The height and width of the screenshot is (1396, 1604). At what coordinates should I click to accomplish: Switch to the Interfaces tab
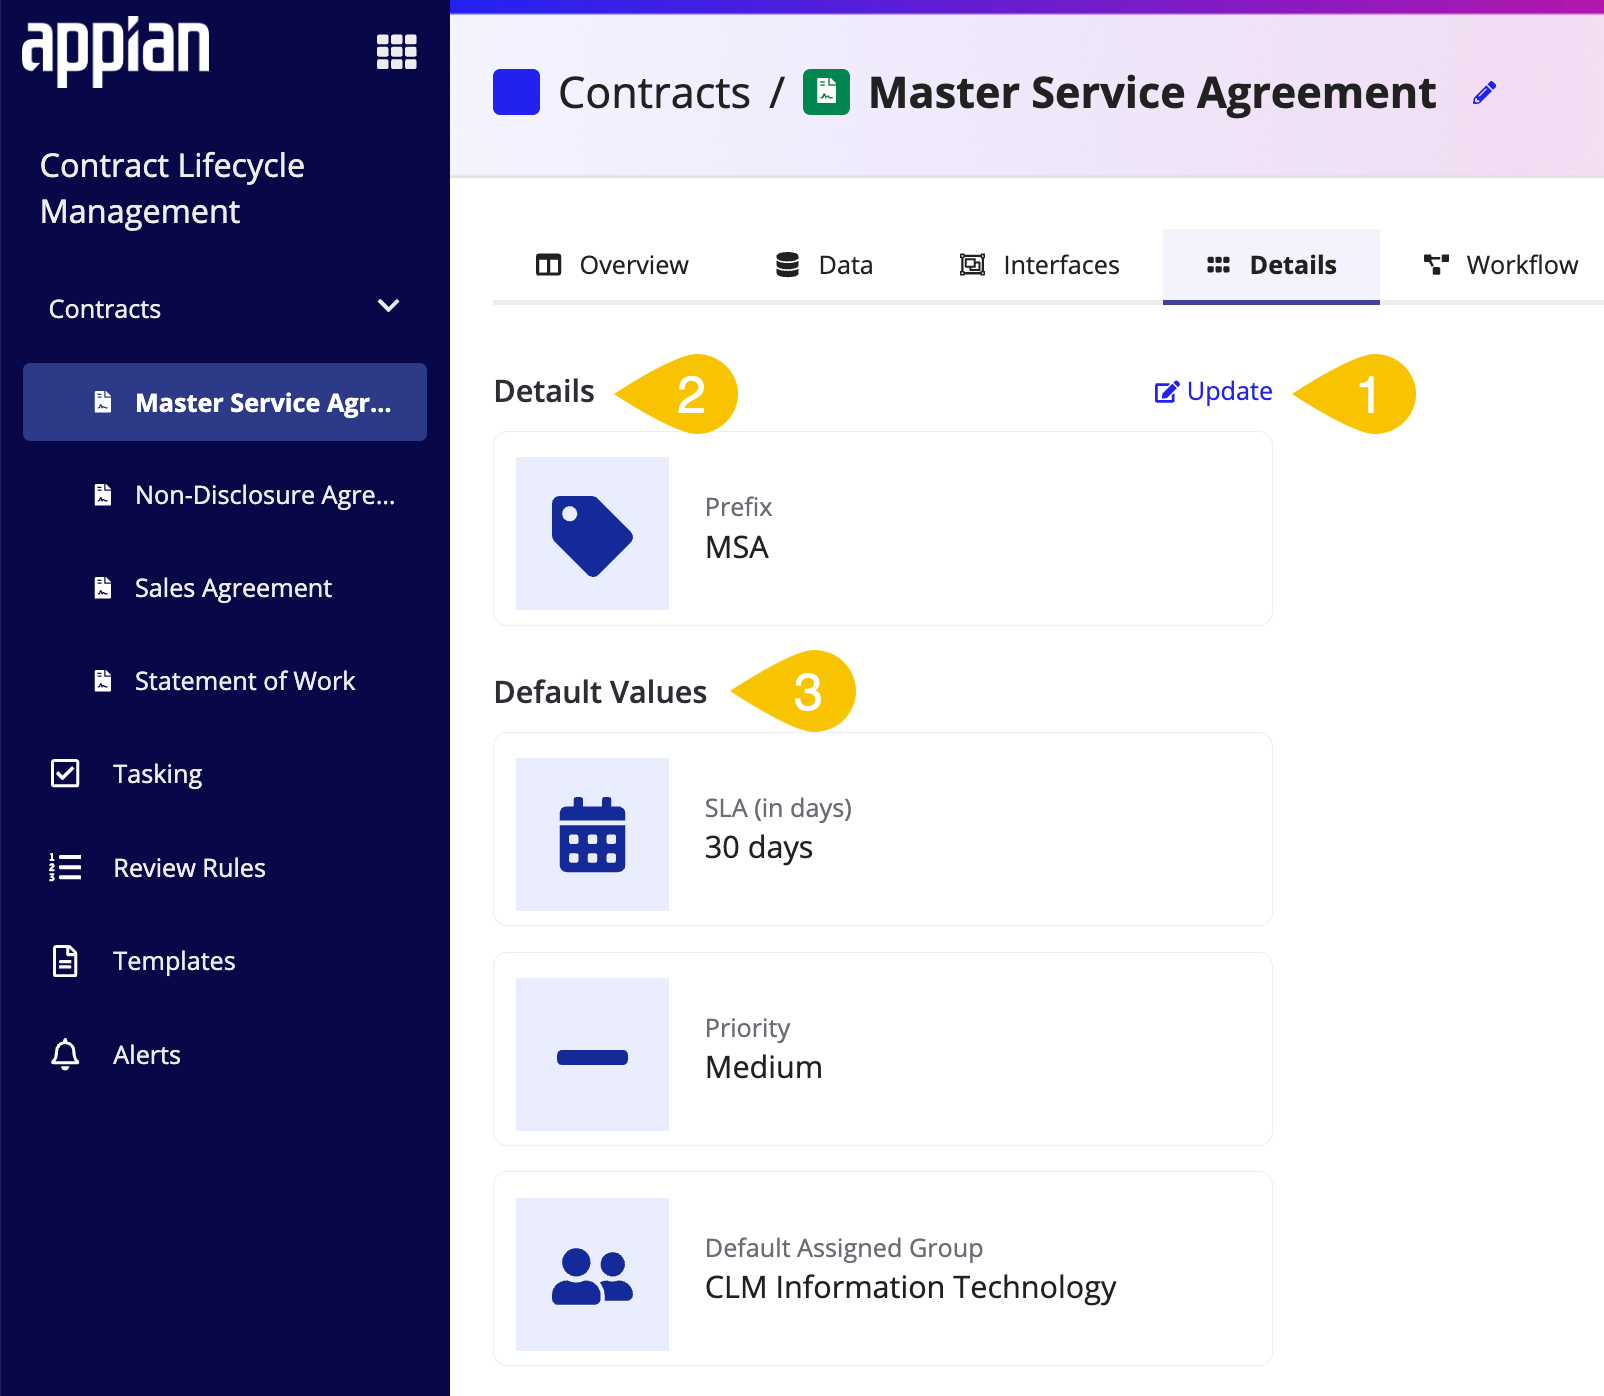click(1039, 265)
